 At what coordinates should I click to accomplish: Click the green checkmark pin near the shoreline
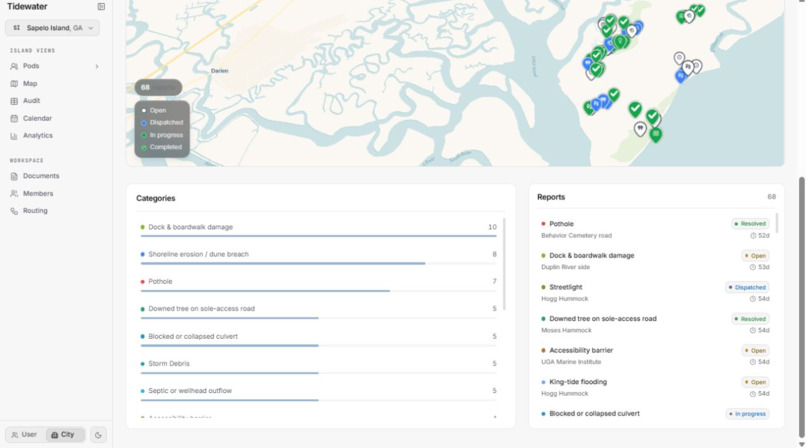[652, 117]
